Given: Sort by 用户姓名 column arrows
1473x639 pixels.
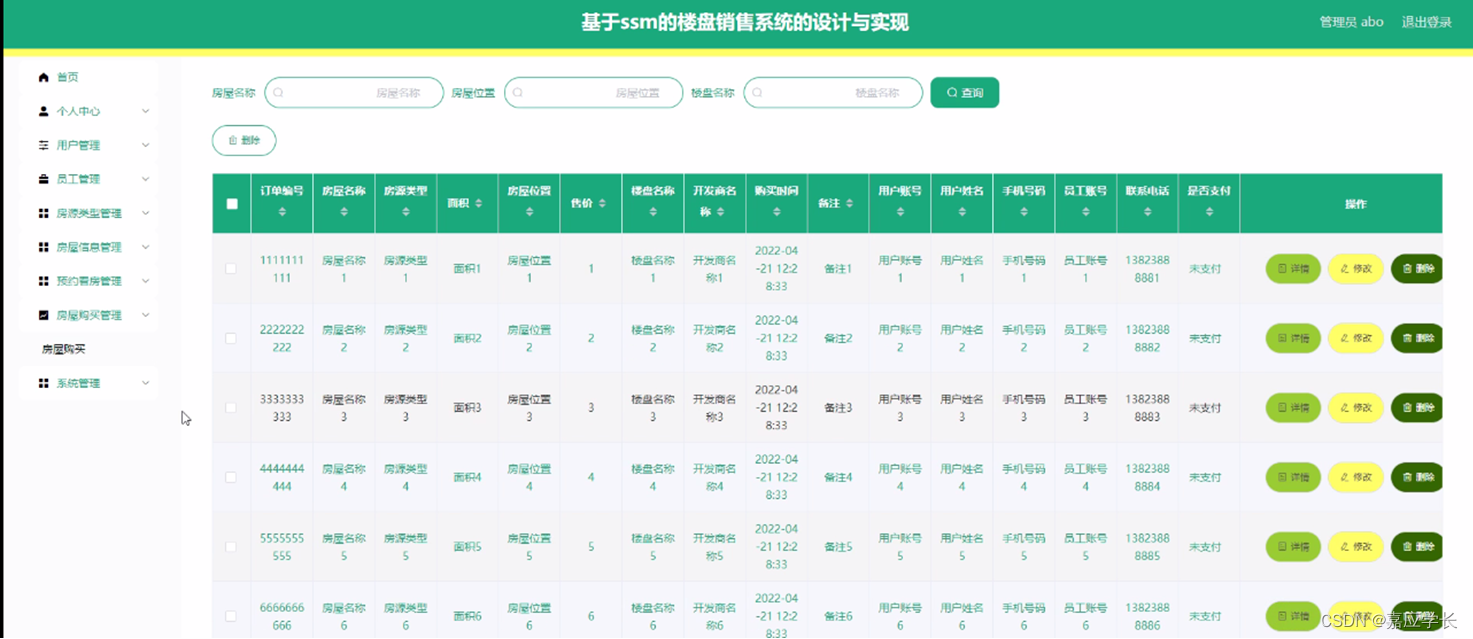Looking at the screenshot, I should [x=962, y=212].
